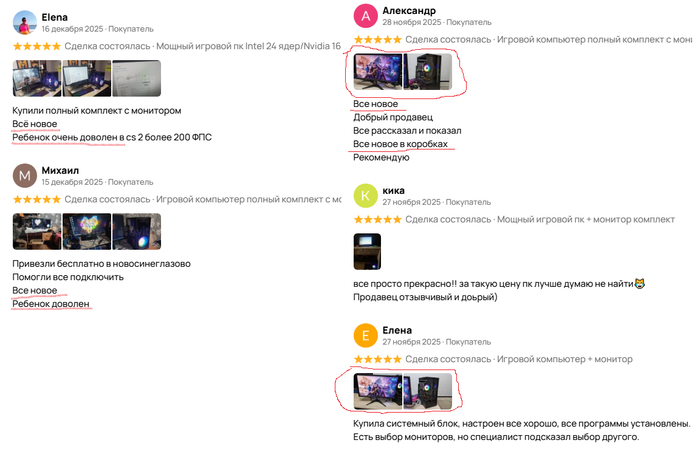The width and height of the screenshot is (700, 457).
Task: View the monitor photo in Елена's review
Action: [x=378, y=391]
